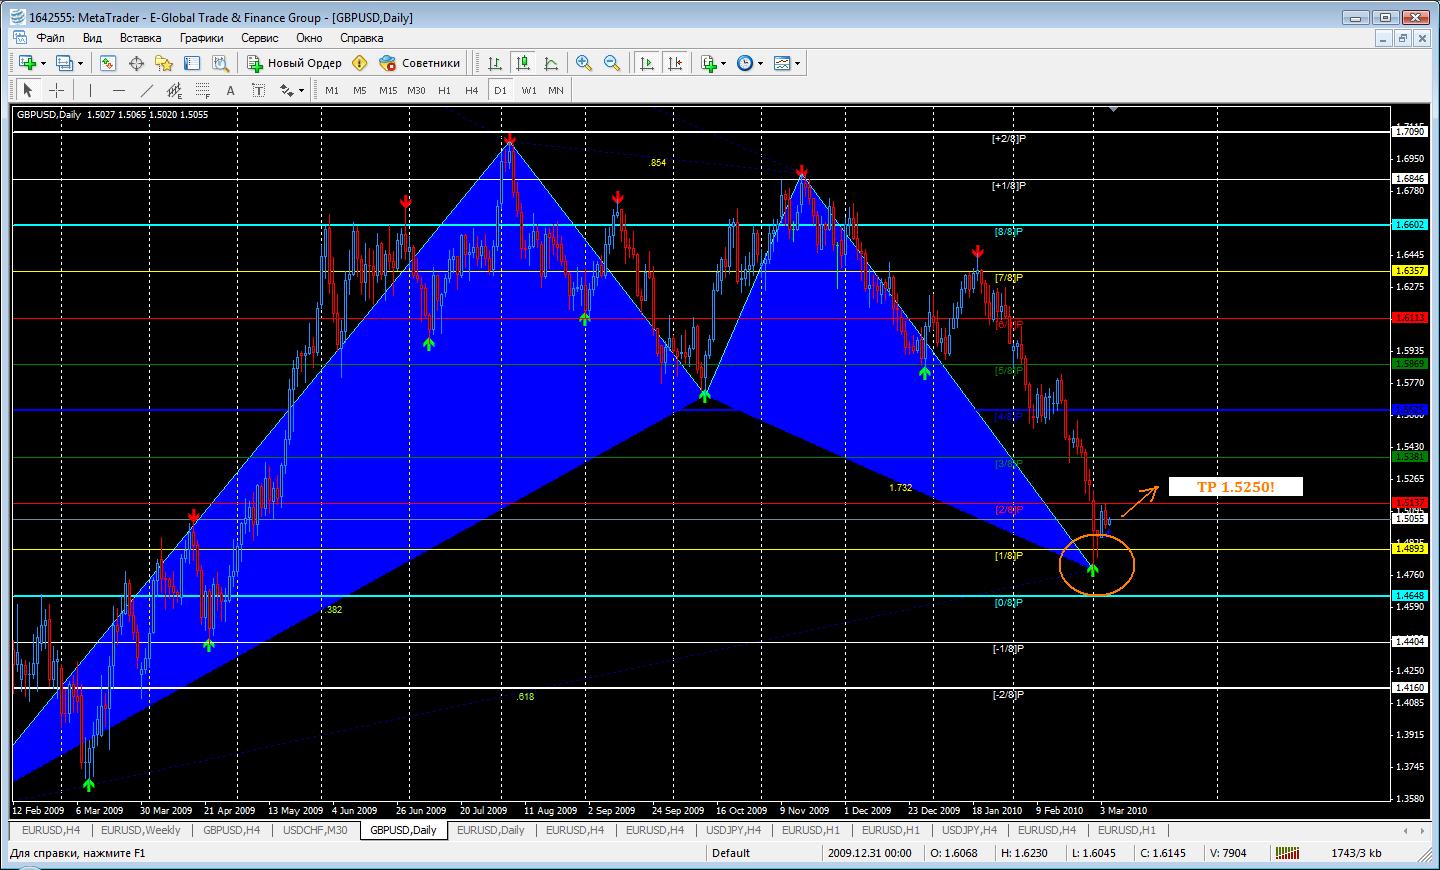This screenshot has width=1440, height=870.
Task: Select the M30 timeframe button
Action: 416,90
